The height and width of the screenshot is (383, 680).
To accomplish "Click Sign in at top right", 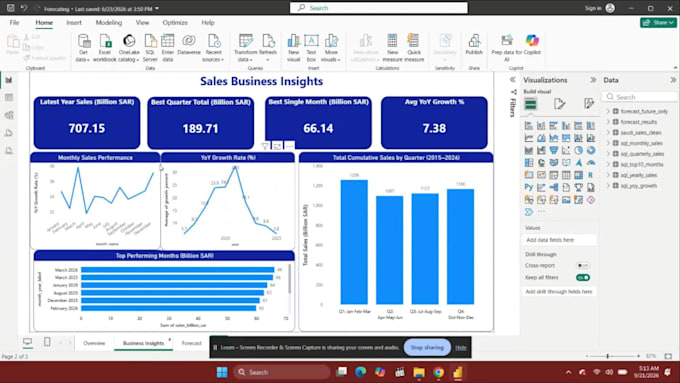I will pos(593,8).
